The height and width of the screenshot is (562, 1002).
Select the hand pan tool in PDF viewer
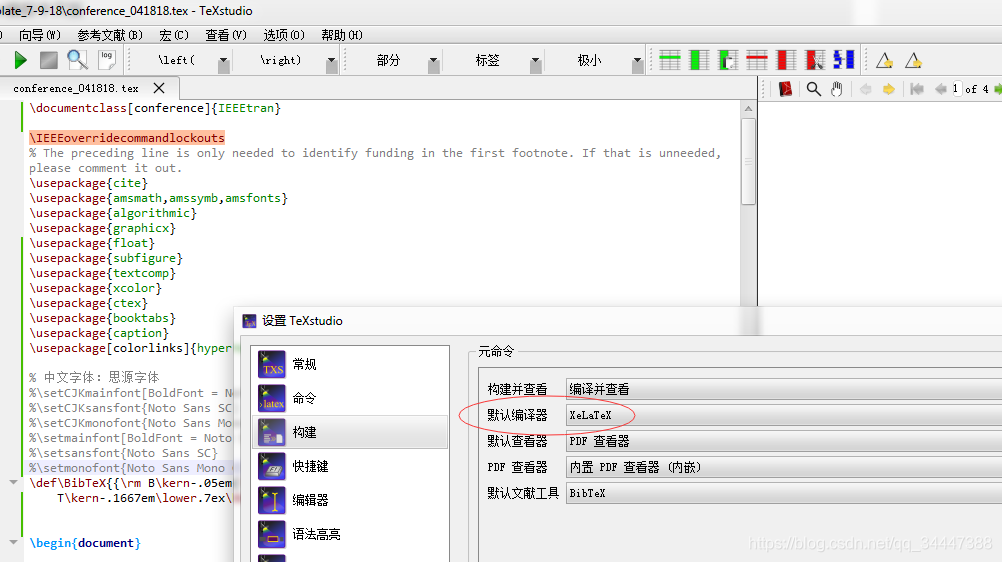tap(836, 89)
